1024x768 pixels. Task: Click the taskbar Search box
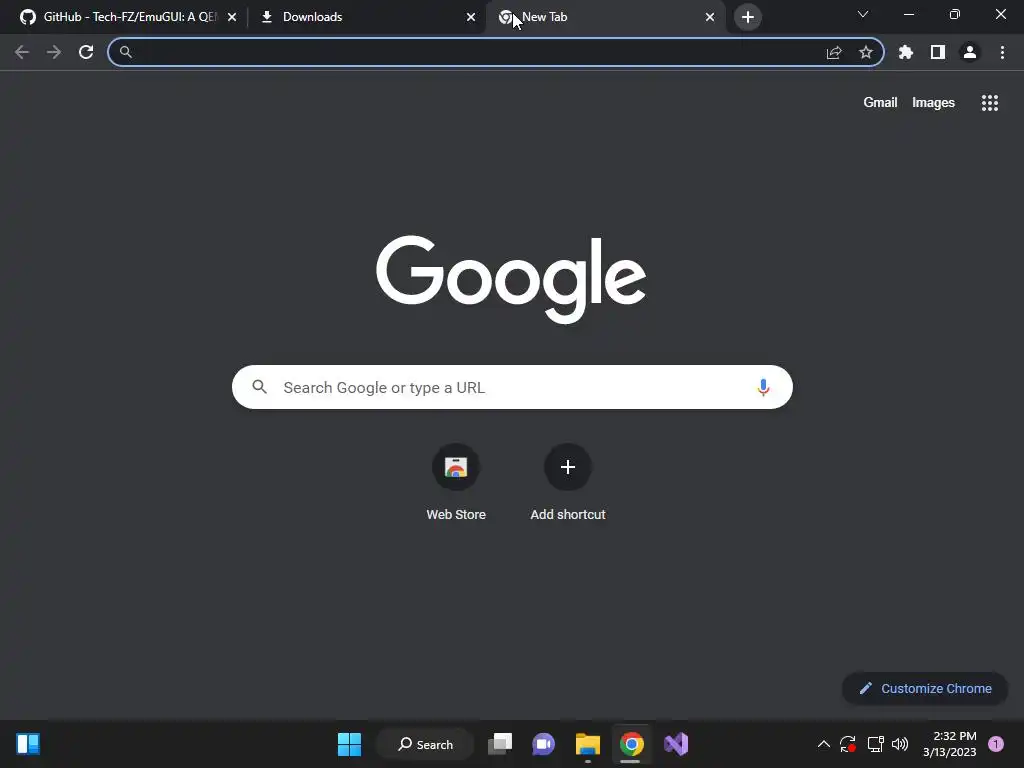pos(425,744)
